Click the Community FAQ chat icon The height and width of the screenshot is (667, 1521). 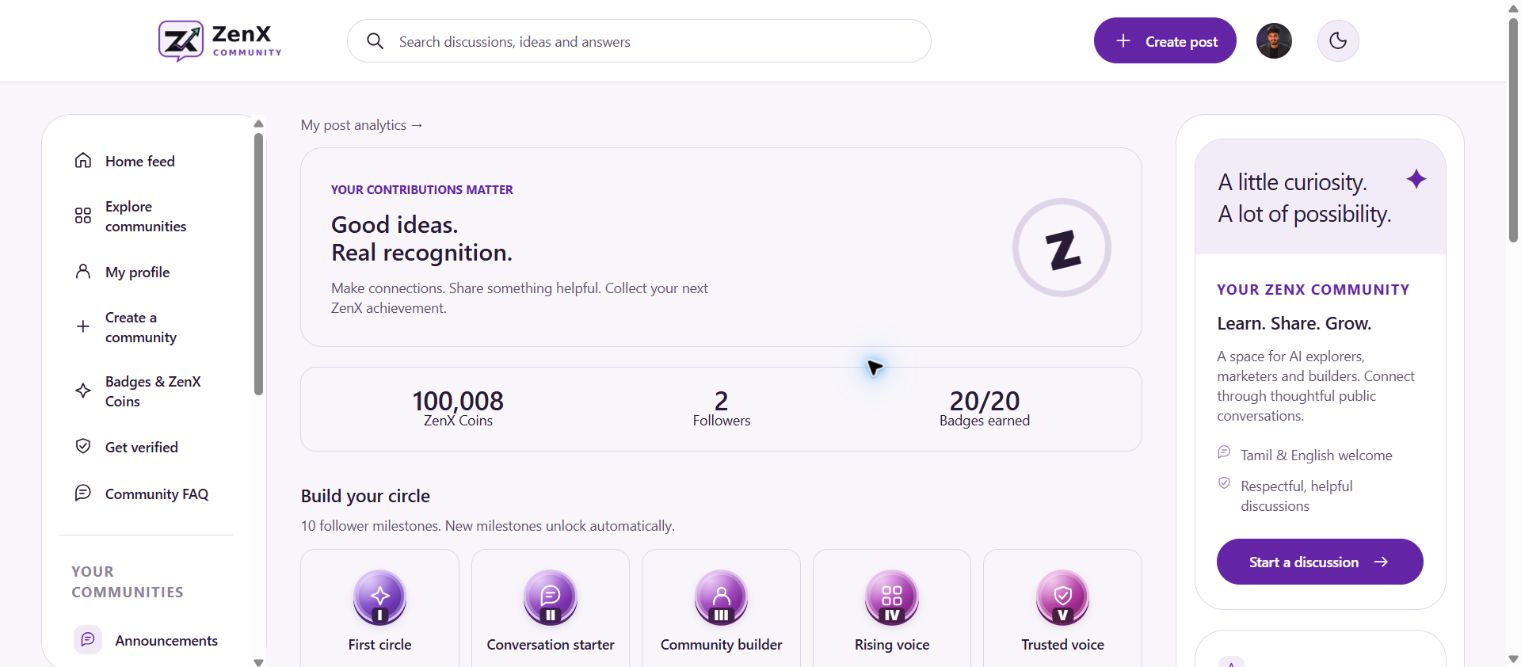[x=83, y=493]
